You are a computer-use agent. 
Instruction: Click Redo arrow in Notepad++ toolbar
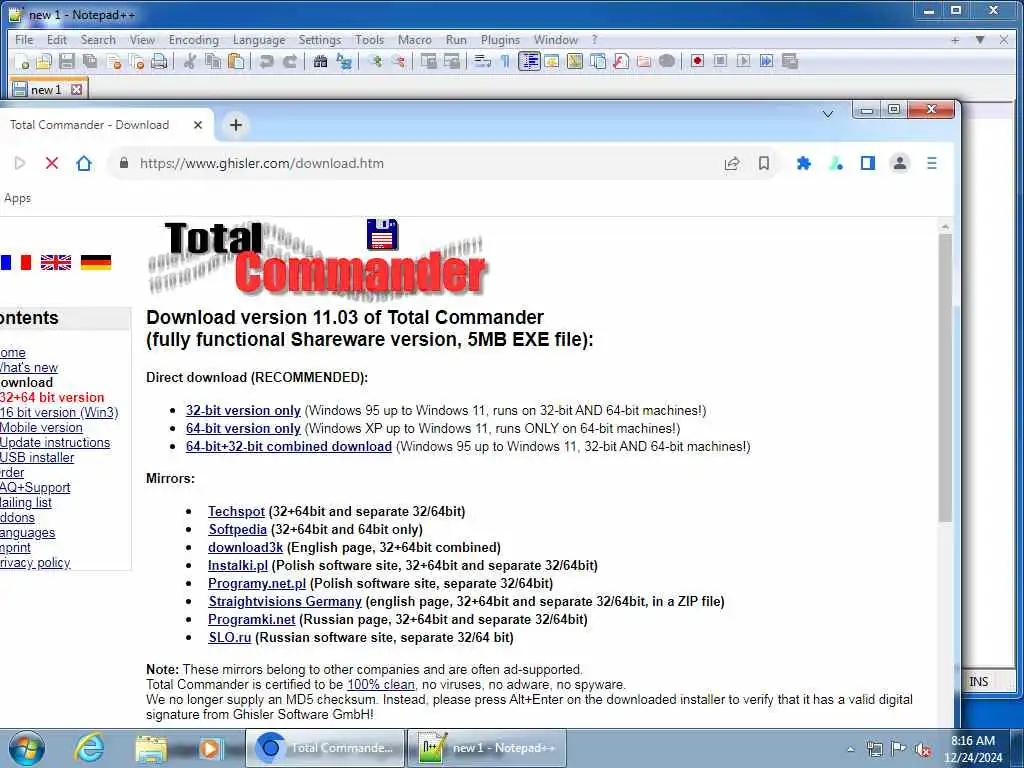point(290,61)
